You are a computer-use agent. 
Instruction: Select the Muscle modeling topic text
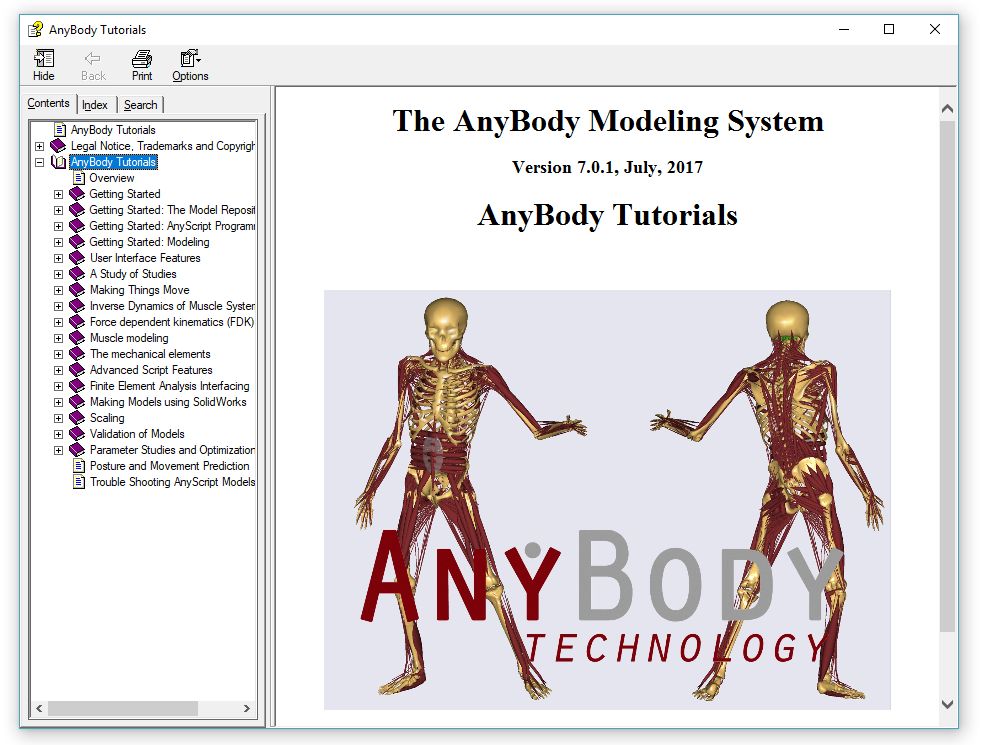(129, 338)
